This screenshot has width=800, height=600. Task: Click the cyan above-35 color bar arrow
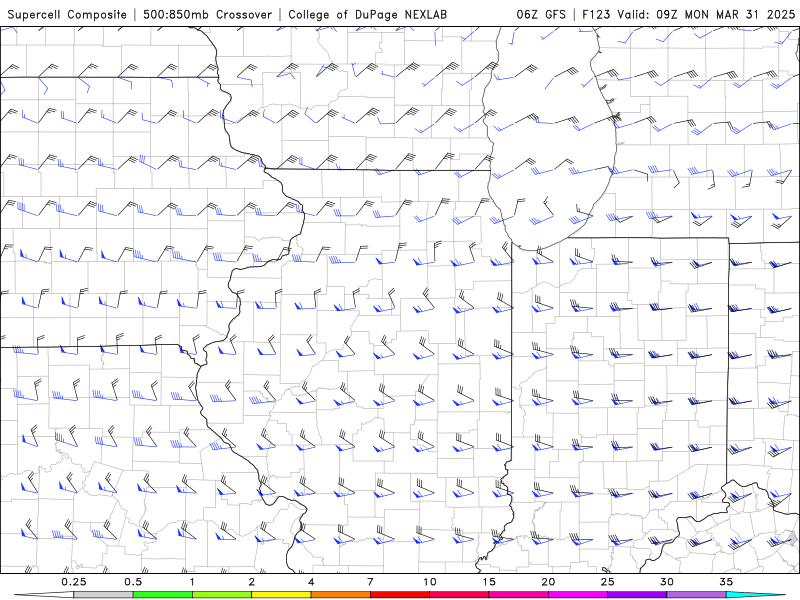point(756,595)
